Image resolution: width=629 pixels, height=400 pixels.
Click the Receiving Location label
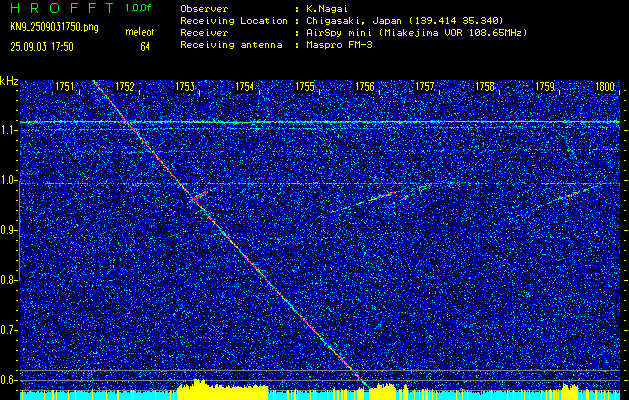coord(234,20)
